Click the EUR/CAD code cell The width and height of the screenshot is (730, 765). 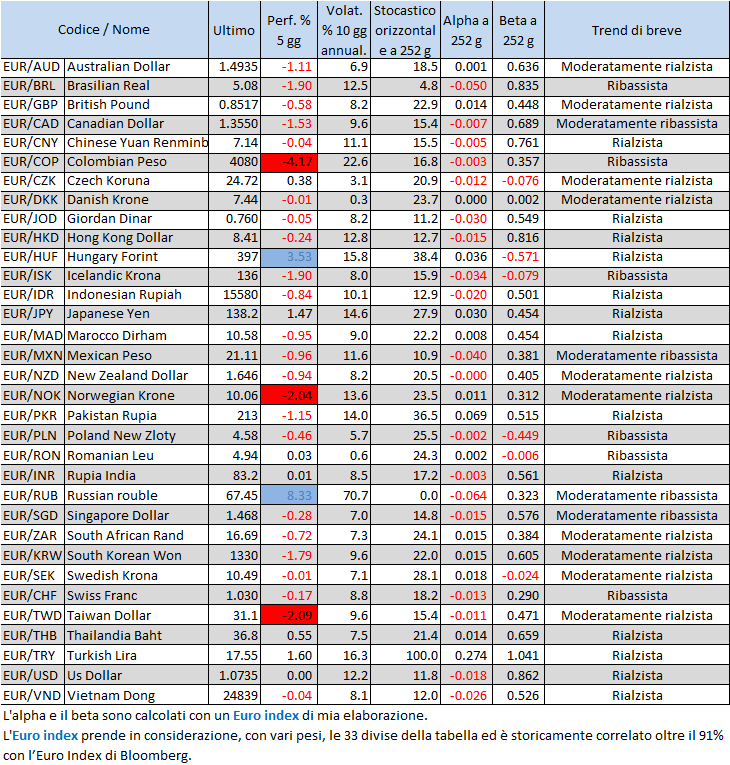pos(32,124)
